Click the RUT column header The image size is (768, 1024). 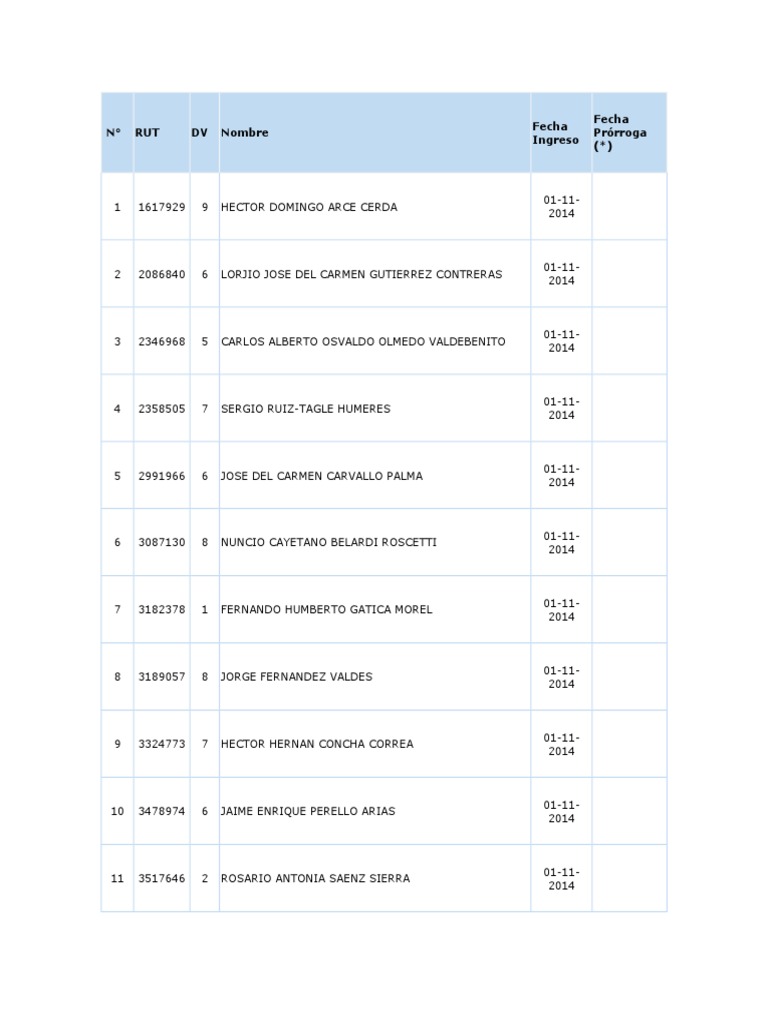(x=147, y=133)
